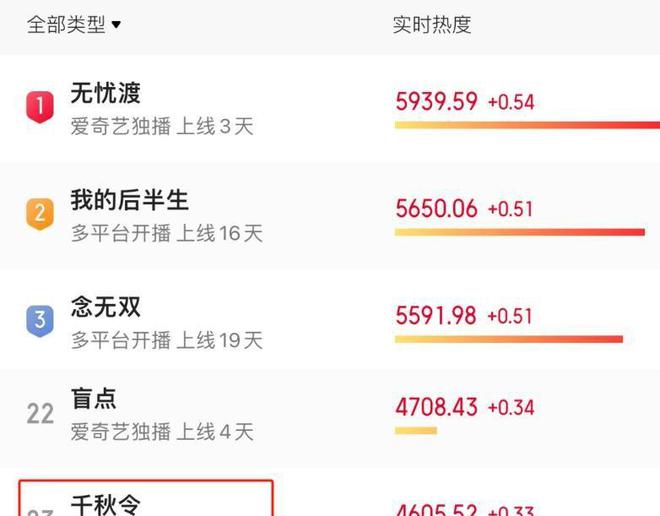Click the blue rank 3 badge
660x516 pixels.
click(40, 321)
